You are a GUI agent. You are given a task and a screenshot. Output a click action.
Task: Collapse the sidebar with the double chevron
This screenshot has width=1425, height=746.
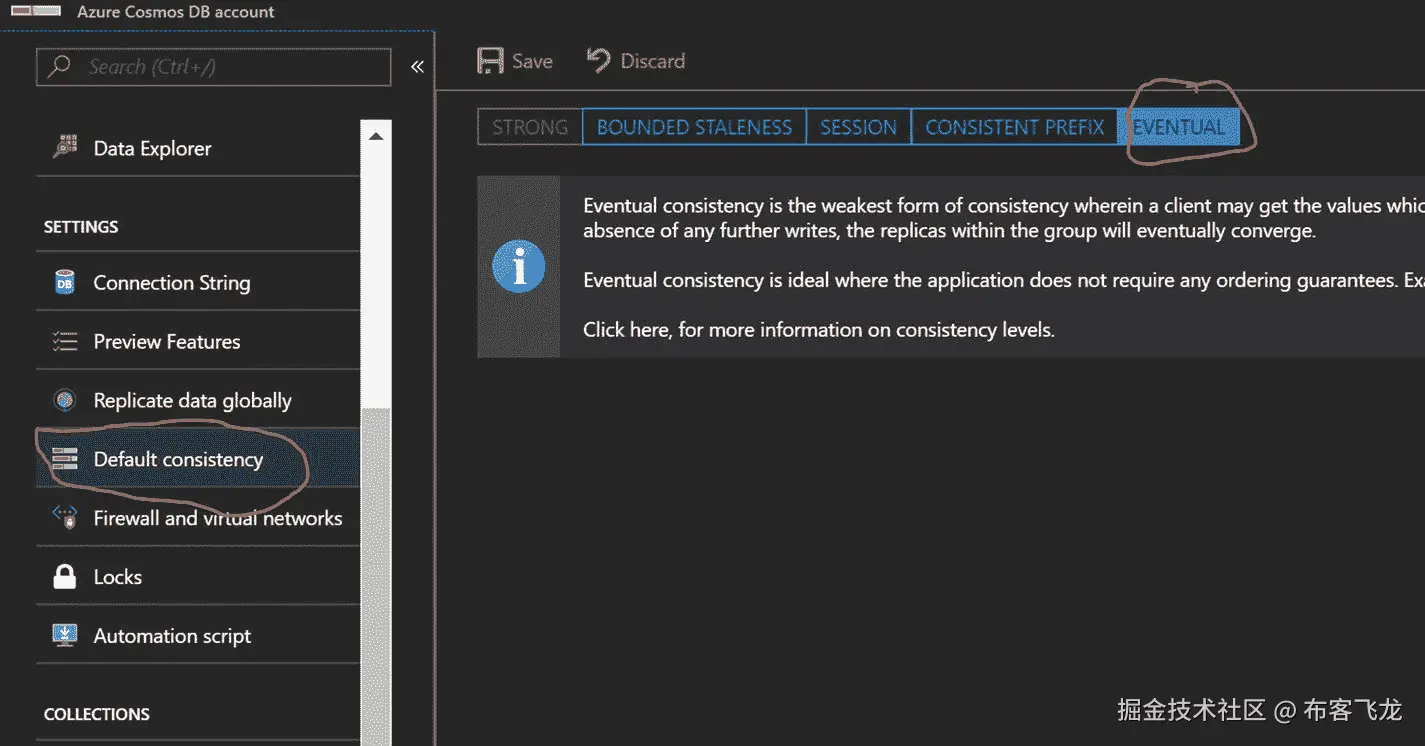(x=417, y=67)
